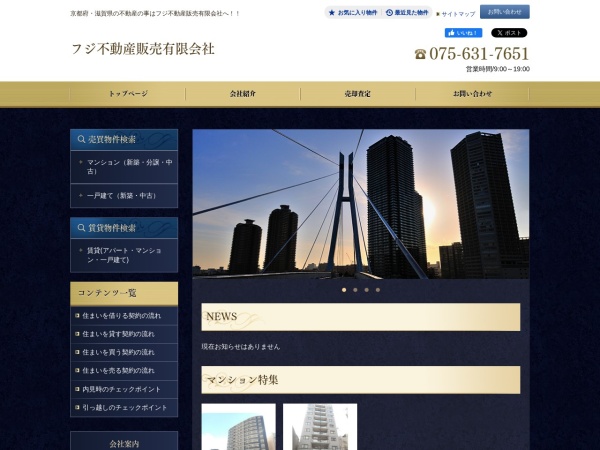Click the telephone icon beside phone number
Viewport: 600px width, 450px height.
[x=420, y=54]
